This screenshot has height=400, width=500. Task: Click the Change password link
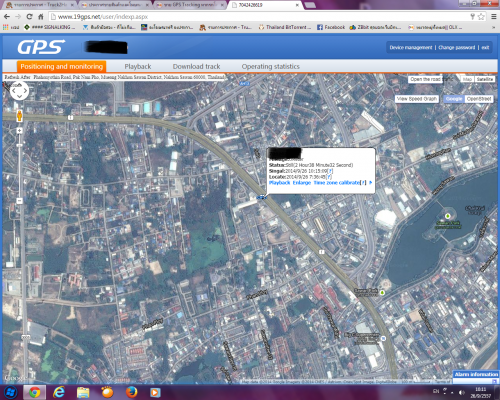[x=457, y=47]
